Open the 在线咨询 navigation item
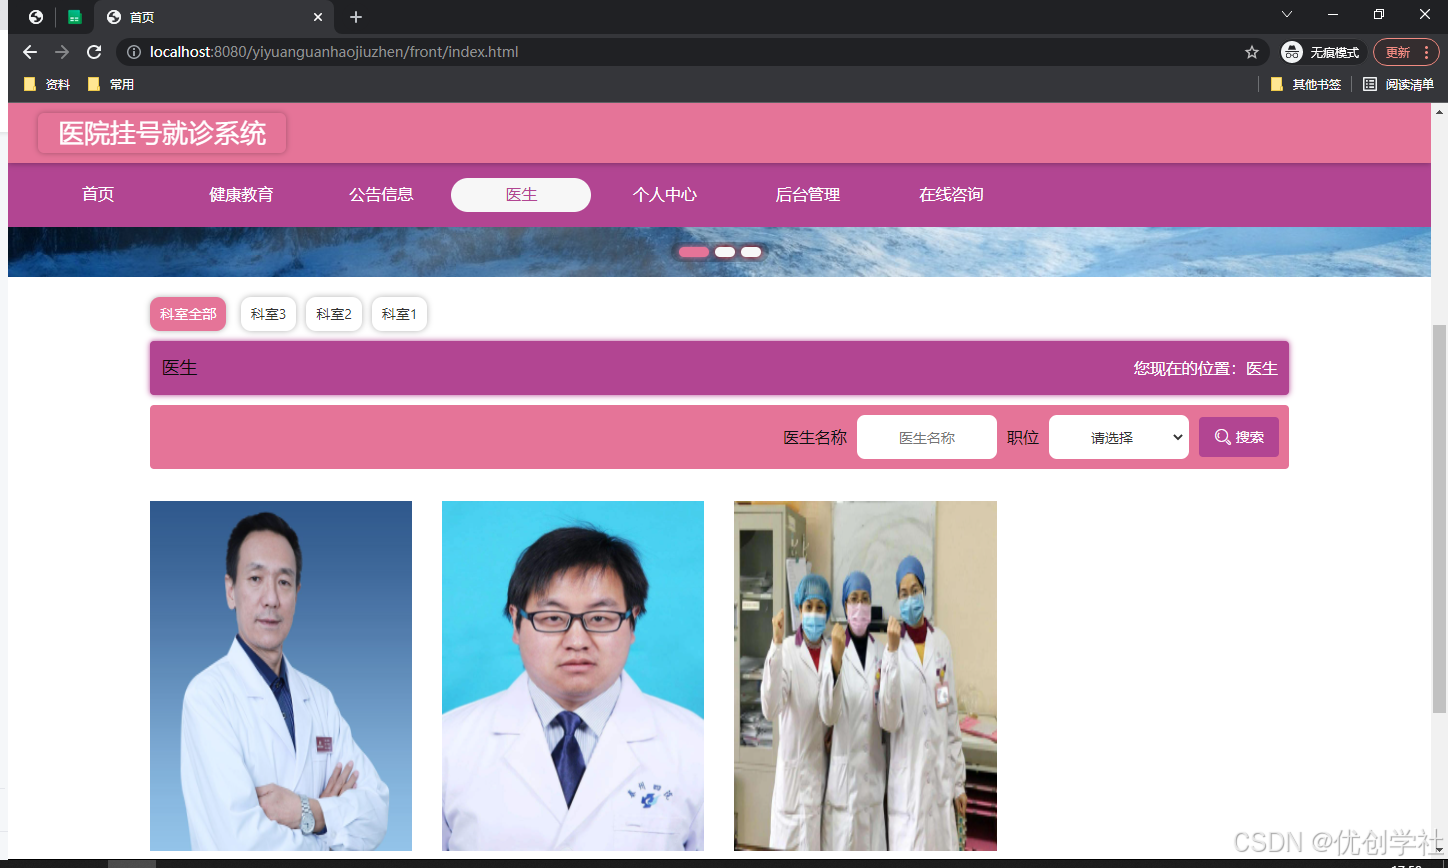This screenshot has width=1448, height=868. coord(951,195)
